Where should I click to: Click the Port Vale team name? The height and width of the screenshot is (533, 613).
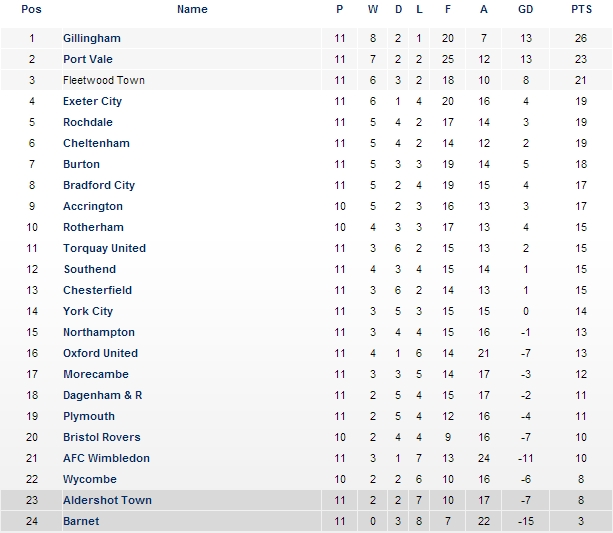(x=88, y=59)
